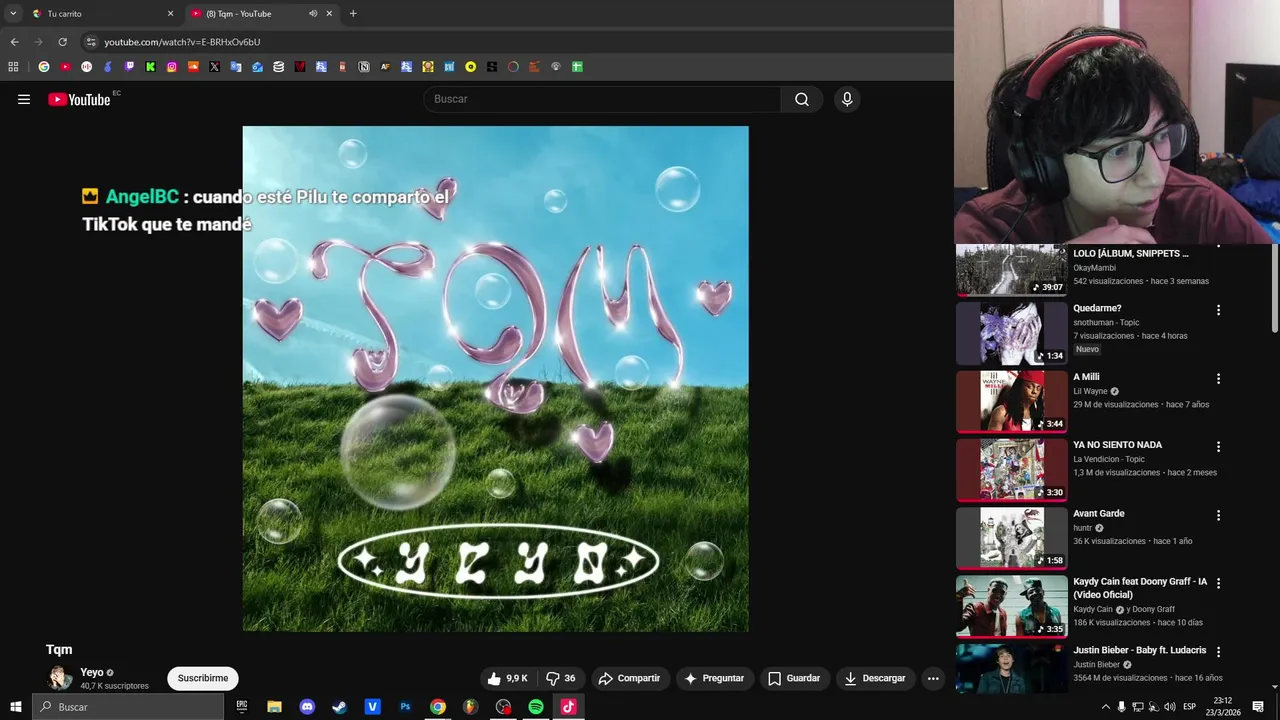Click the recommendations scrollbar

point(1274,290)
